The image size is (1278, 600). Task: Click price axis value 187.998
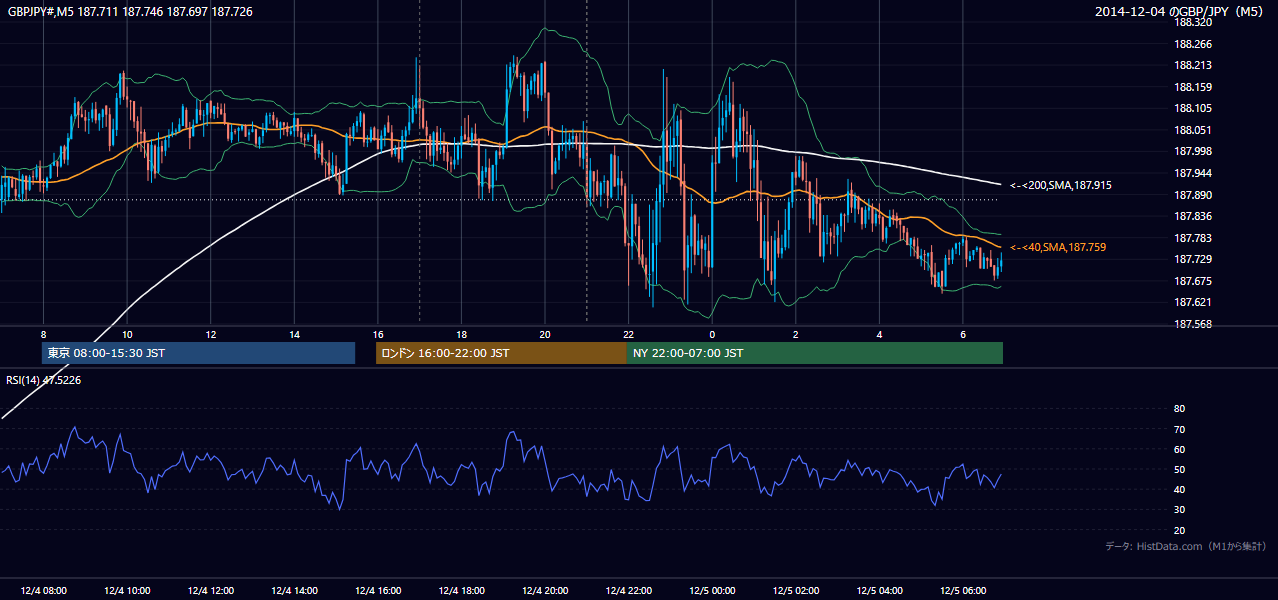tap(1192, 152)
